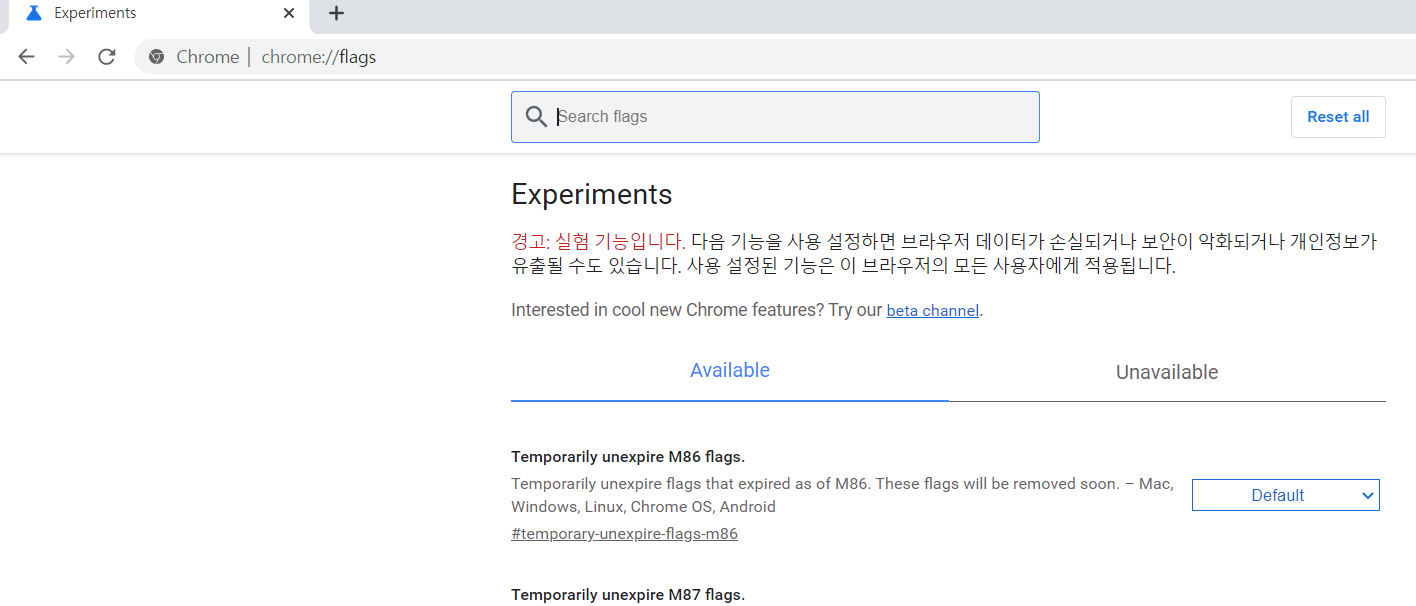Open the beta channel link
This screenshot has height=606, width=1416.
coord(932,311)
